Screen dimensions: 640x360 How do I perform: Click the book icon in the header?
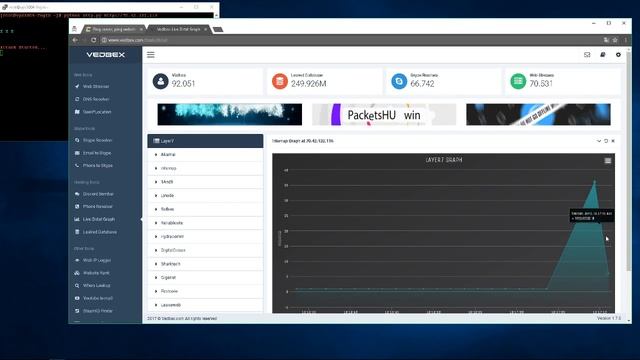tap(602, 55)
